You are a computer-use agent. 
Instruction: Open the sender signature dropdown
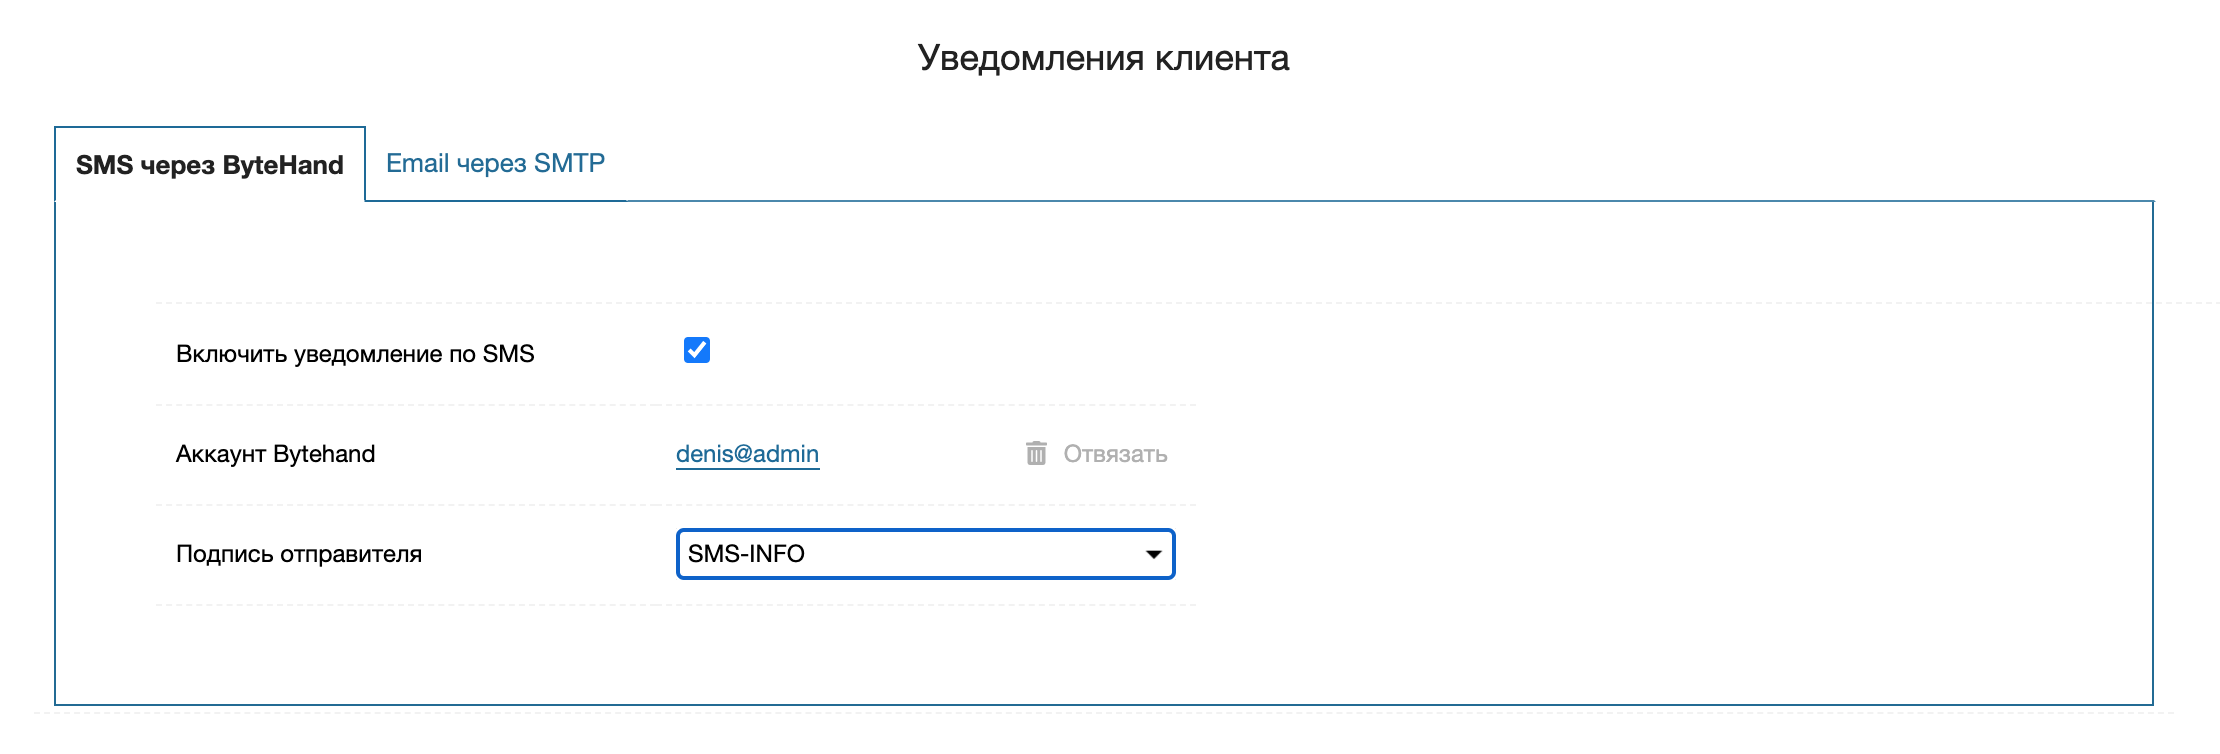click(925, 554)
